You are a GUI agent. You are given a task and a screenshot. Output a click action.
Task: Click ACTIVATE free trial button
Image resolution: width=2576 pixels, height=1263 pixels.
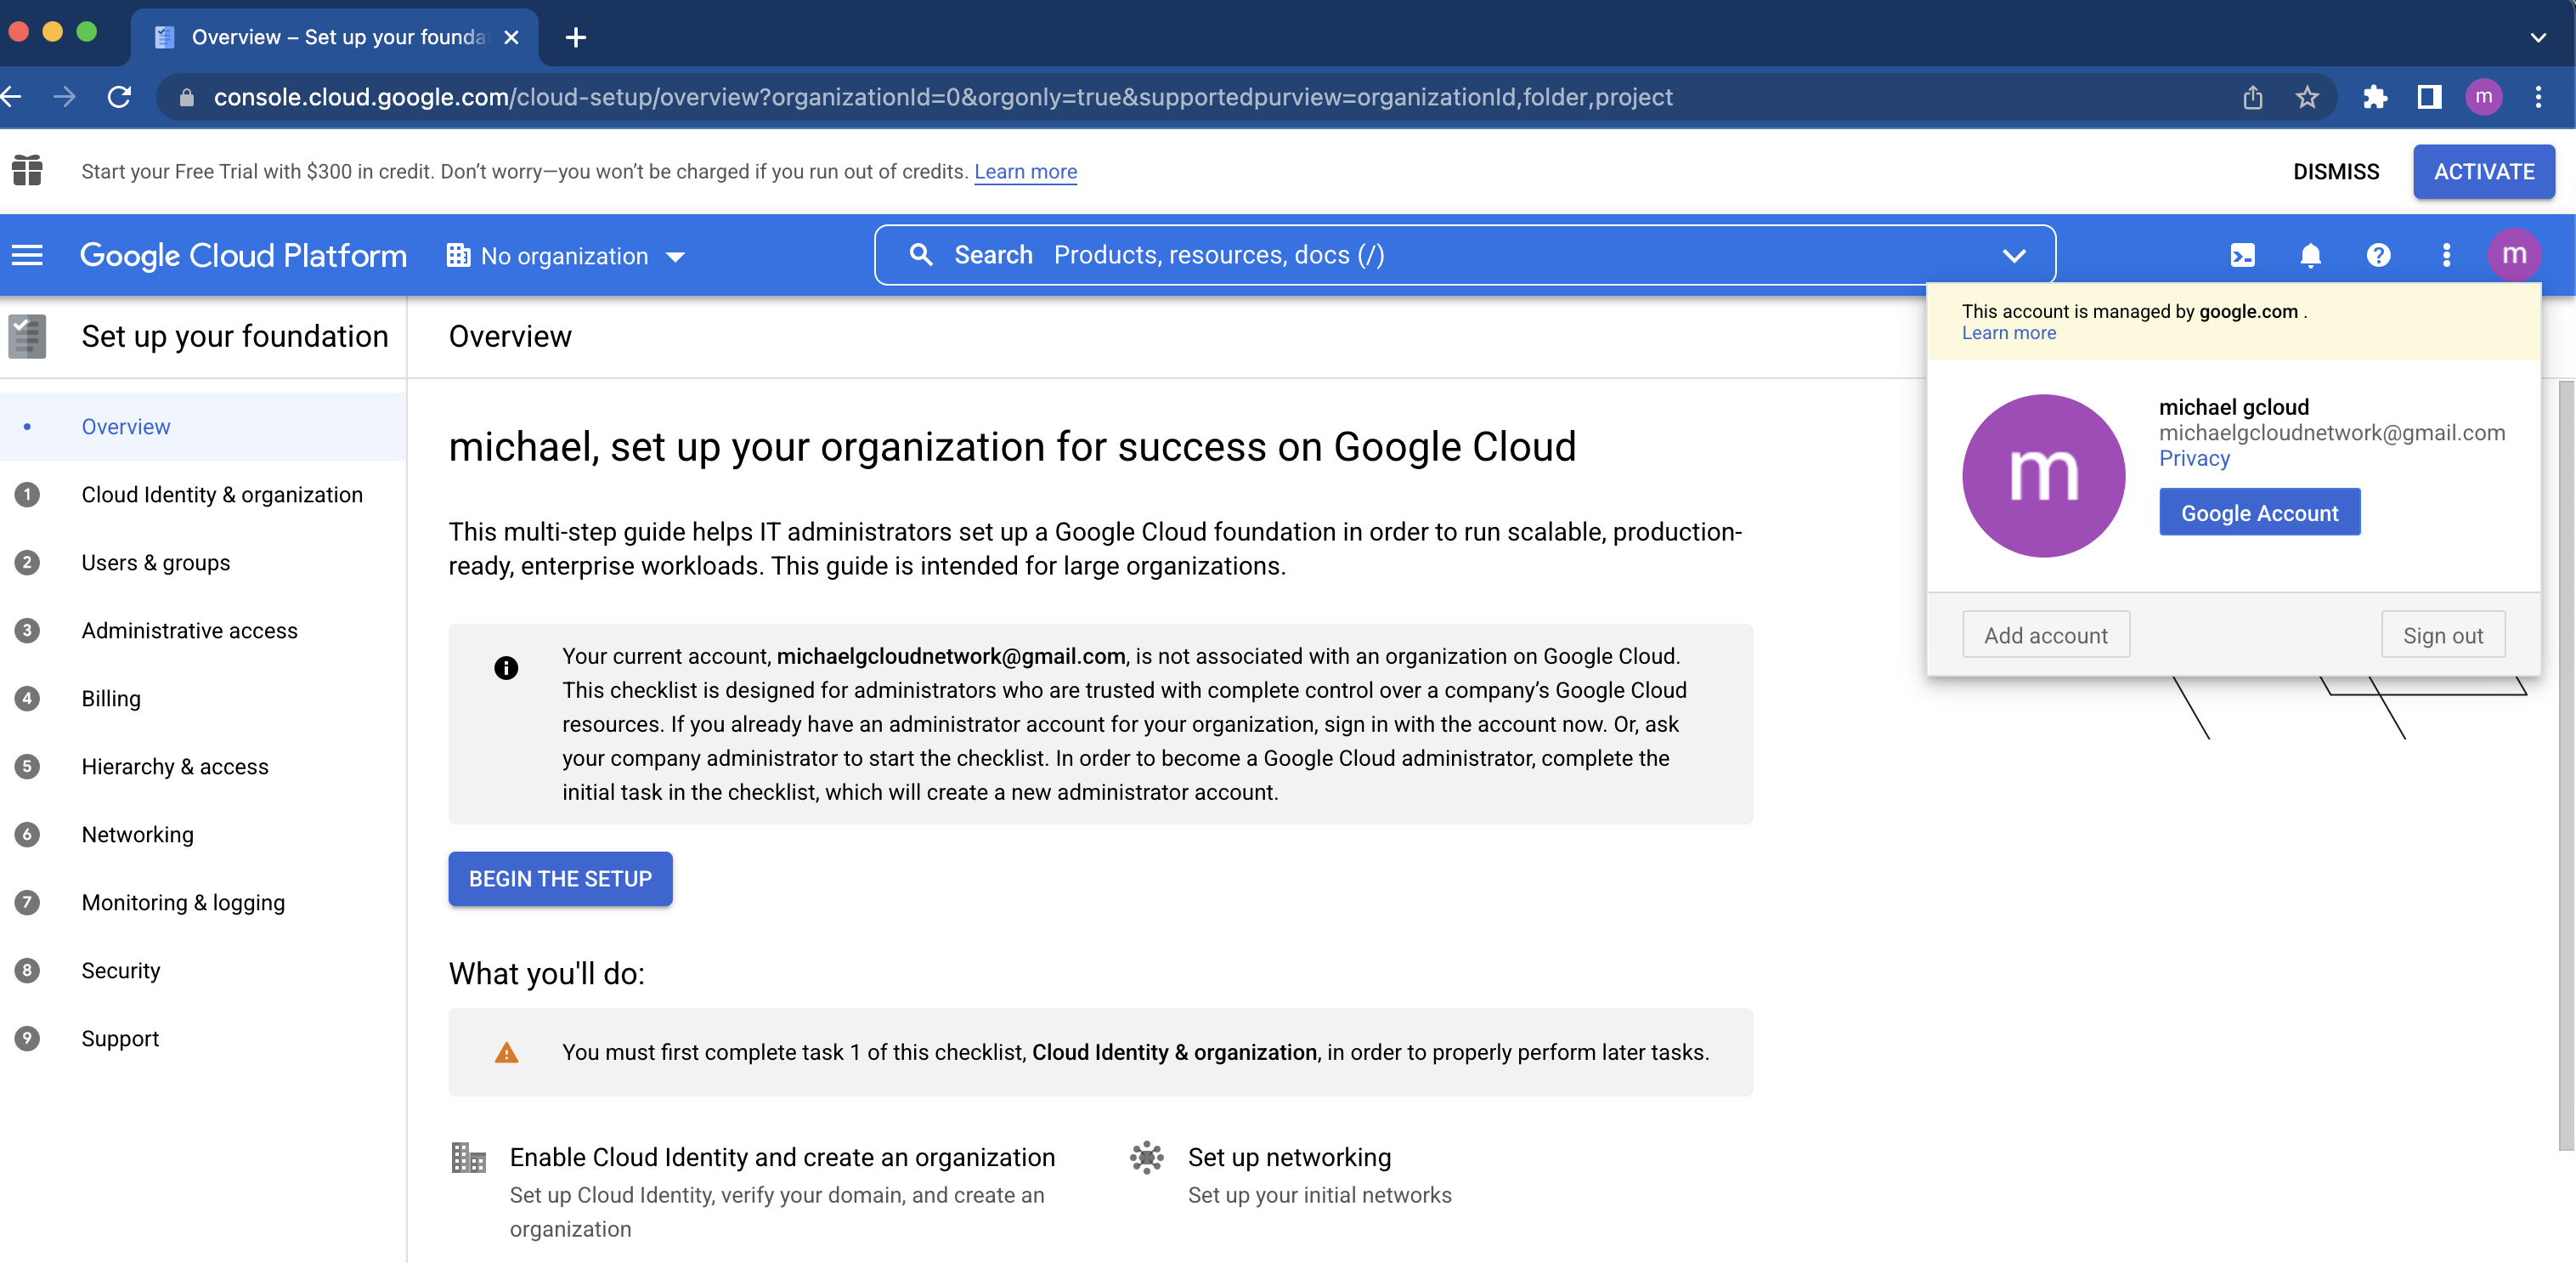(x=2484, y=172)
